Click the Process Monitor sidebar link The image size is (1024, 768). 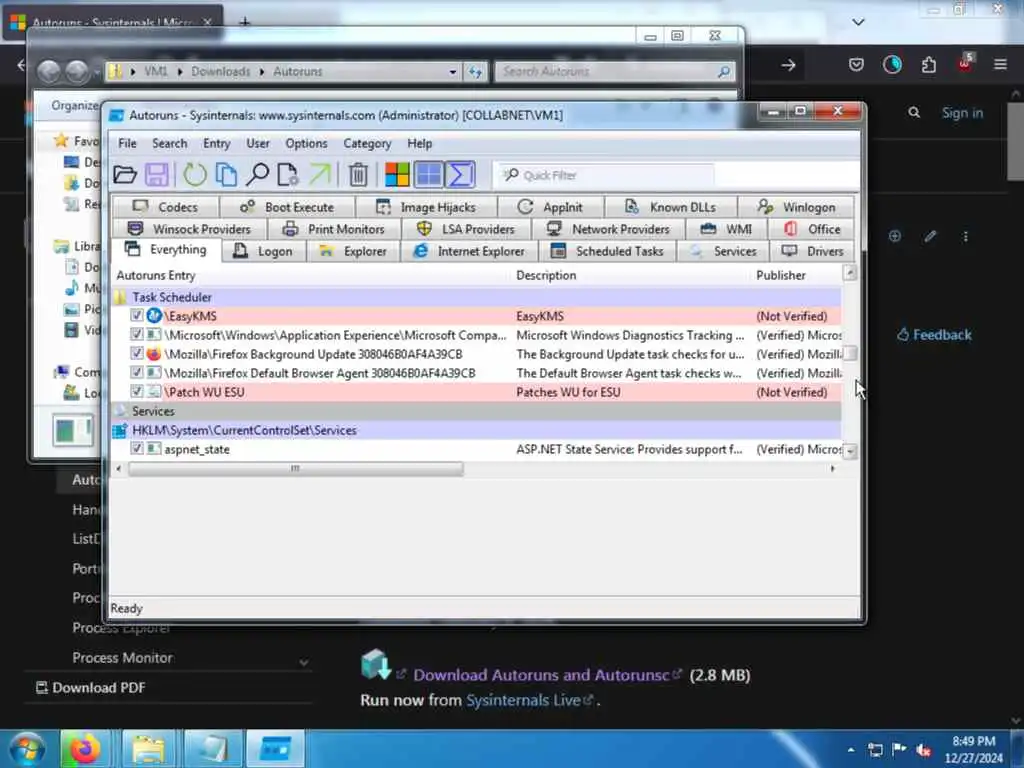[123, 658]
